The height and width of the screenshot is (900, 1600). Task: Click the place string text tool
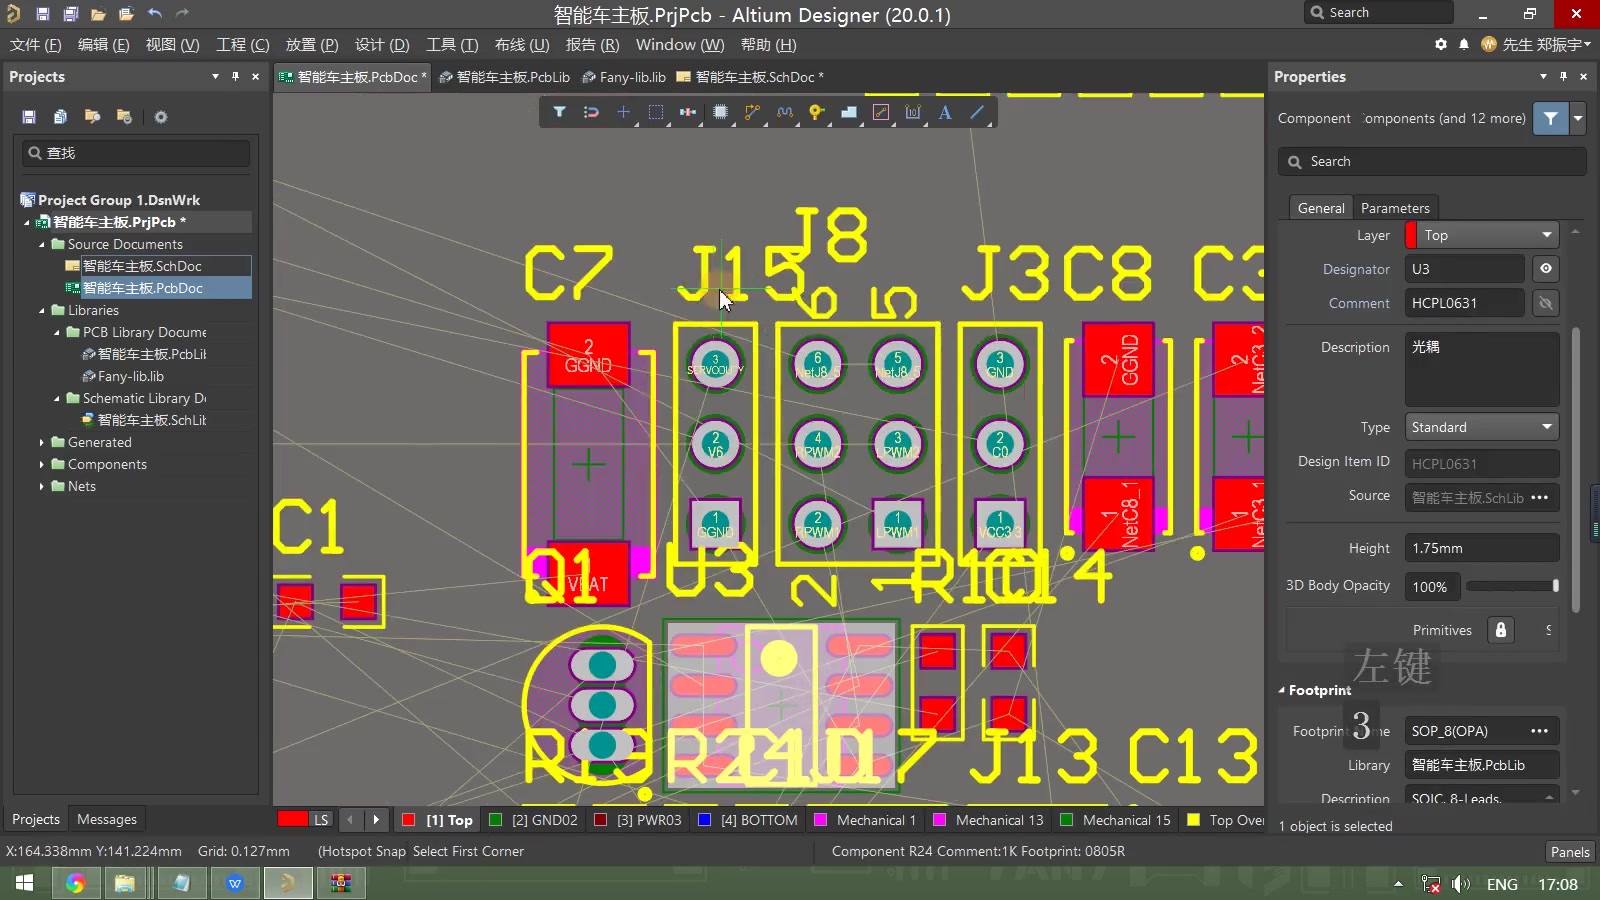click(x=945, y=112)
